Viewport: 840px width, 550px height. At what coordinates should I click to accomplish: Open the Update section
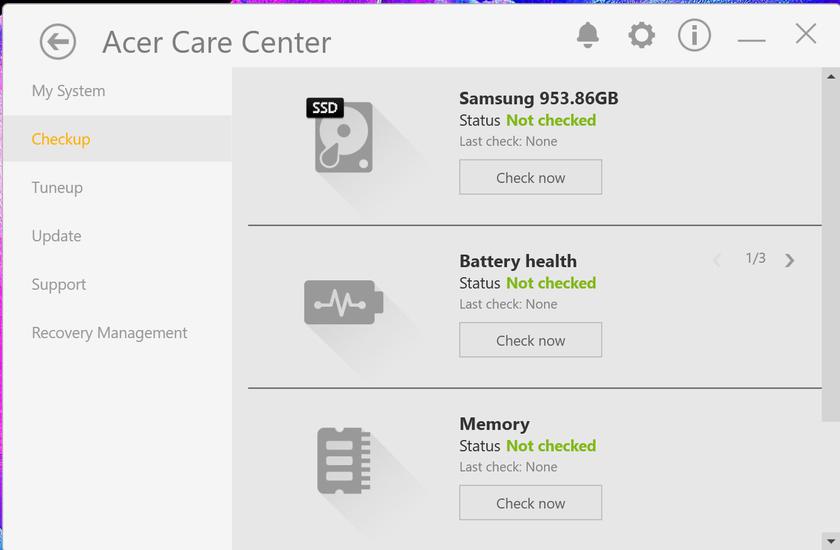point(56,236)
